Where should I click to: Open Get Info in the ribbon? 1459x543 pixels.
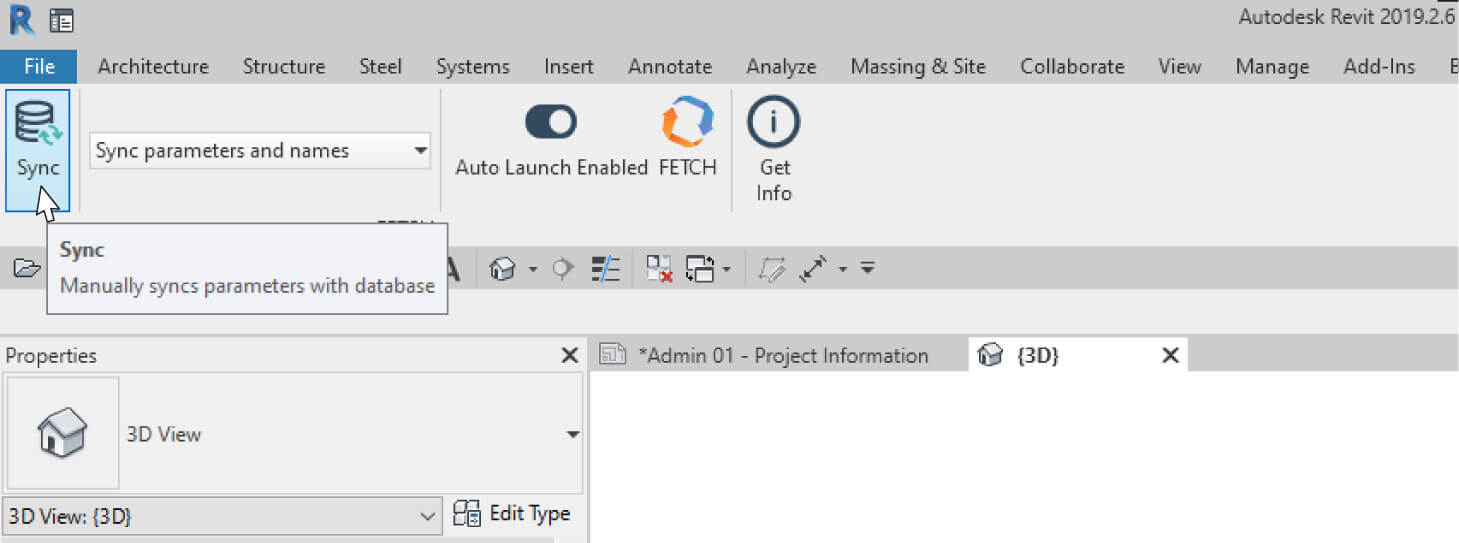774,149
